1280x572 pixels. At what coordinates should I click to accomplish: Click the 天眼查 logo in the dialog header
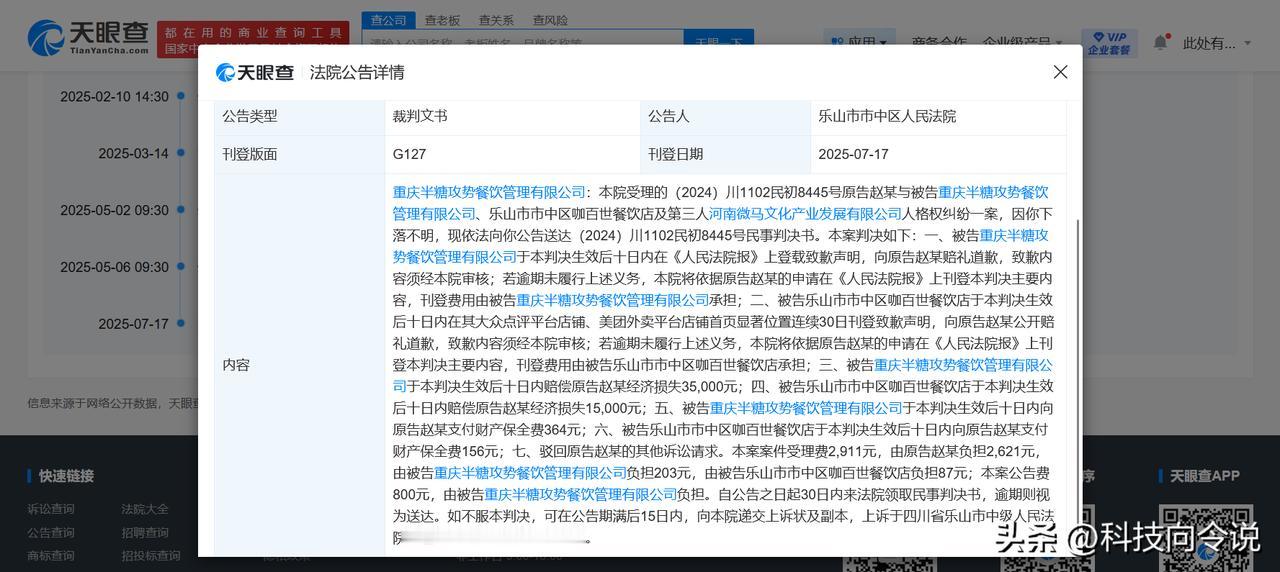[x=255, y=73]
